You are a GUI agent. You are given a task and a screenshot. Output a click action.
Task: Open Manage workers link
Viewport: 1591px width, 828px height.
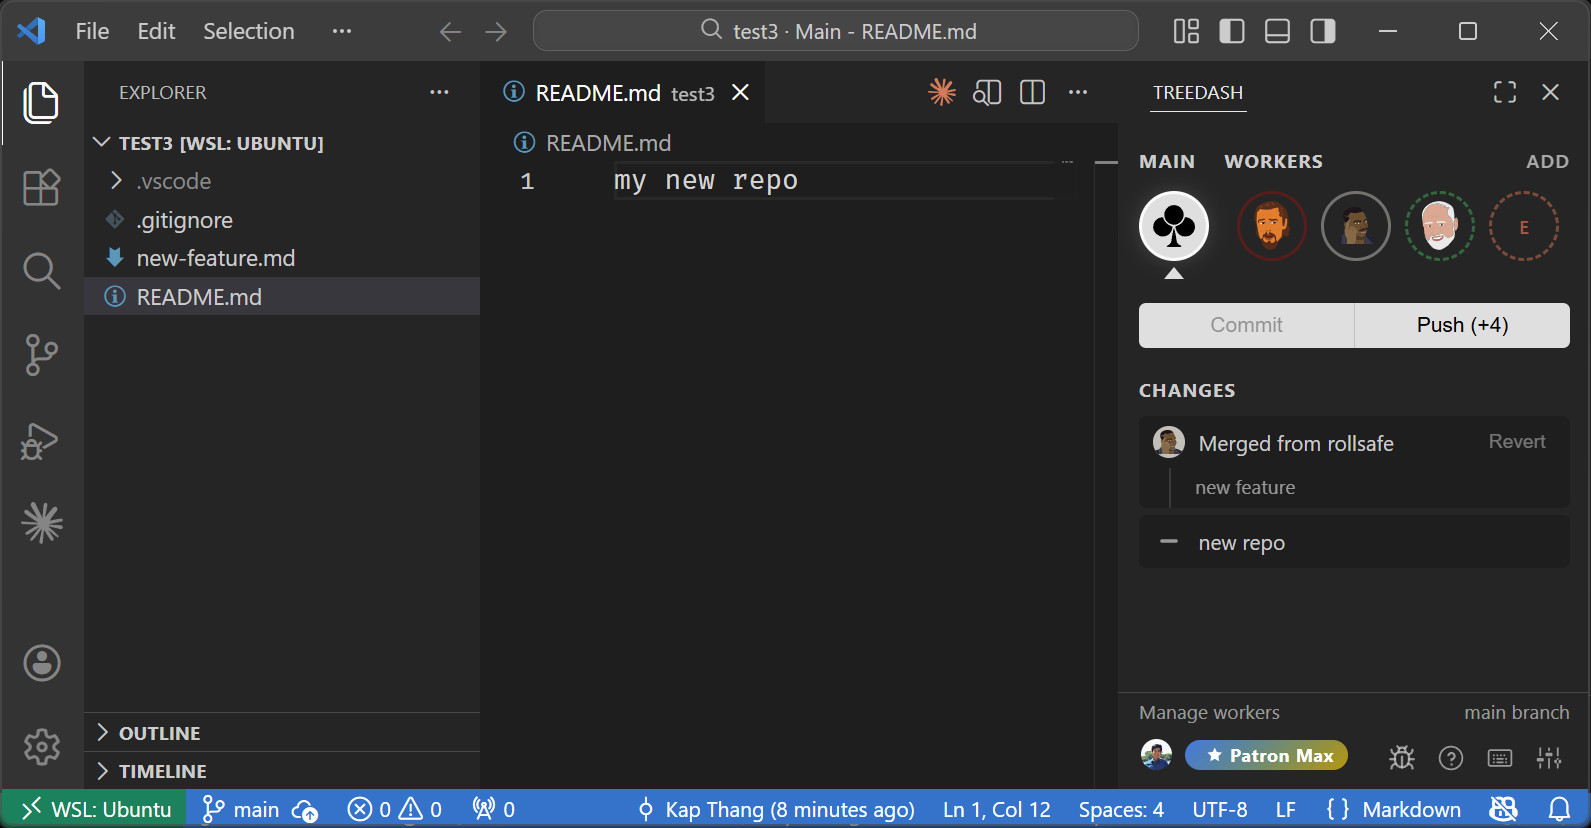[x=1209, y=712]
